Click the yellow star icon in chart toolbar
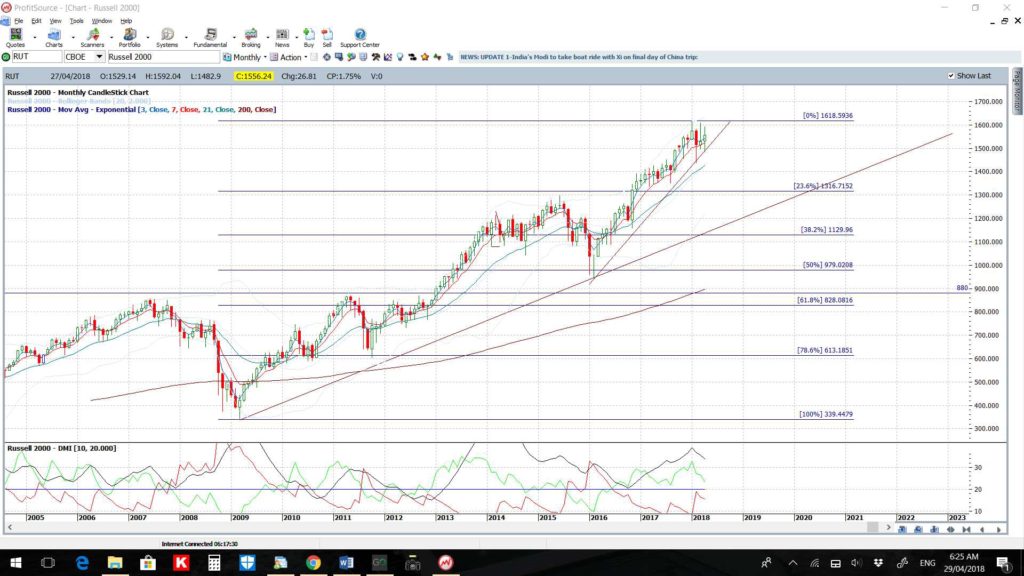 [424, 57]
